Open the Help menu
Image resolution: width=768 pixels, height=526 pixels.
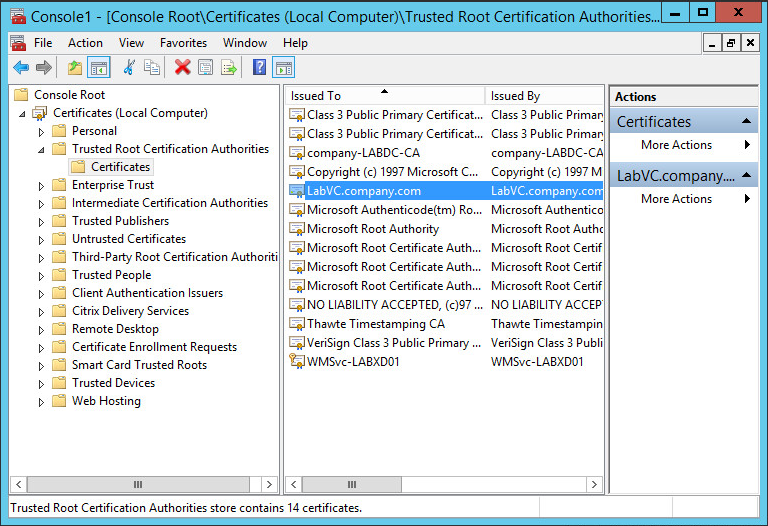click(x=295, y=43)
